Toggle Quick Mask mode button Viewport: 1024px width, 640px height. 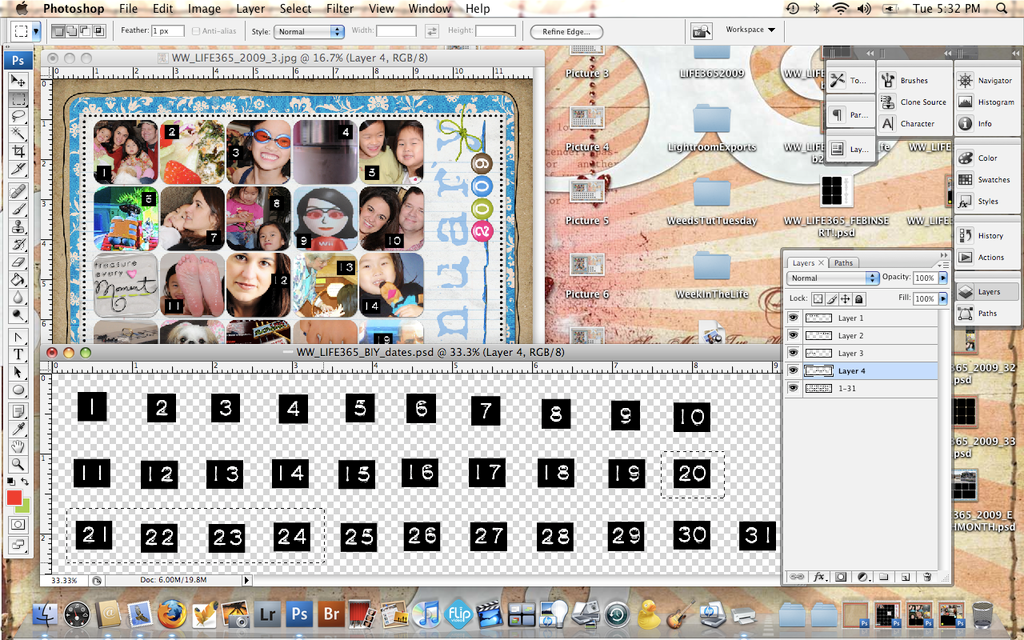point(18,524)
